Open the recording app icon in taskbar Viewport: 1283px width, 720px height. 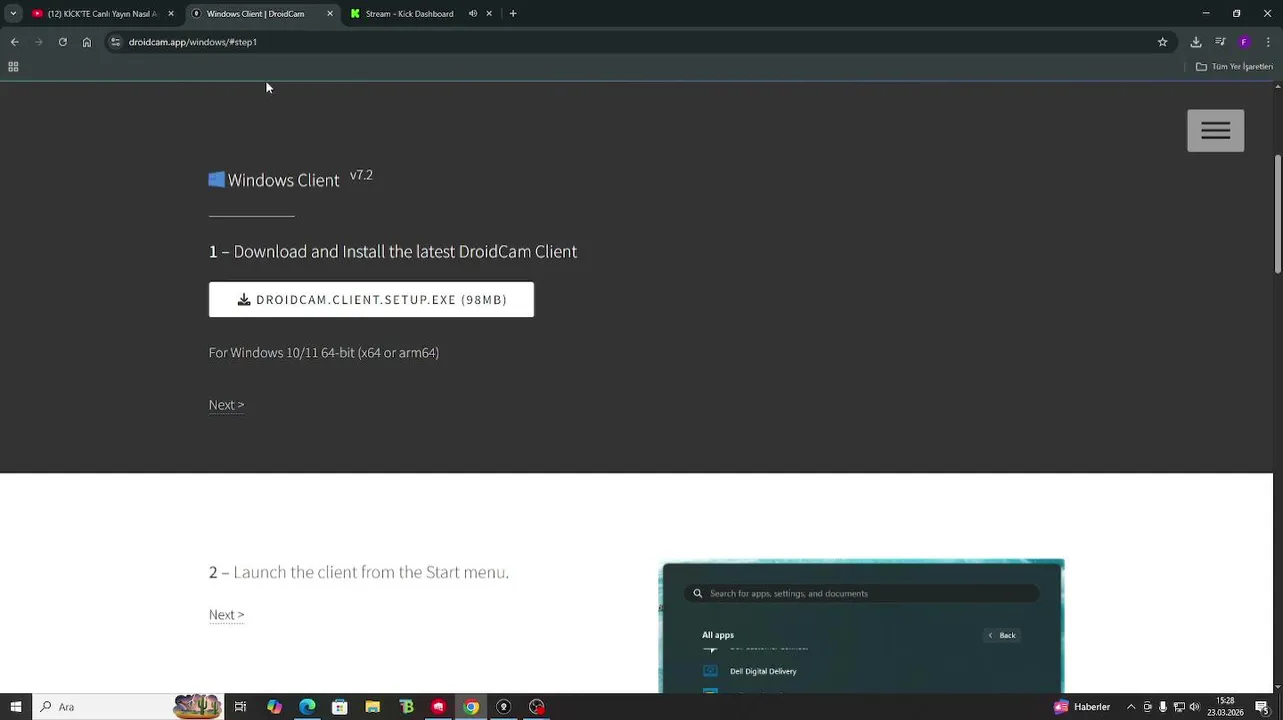tap(537, 707)
